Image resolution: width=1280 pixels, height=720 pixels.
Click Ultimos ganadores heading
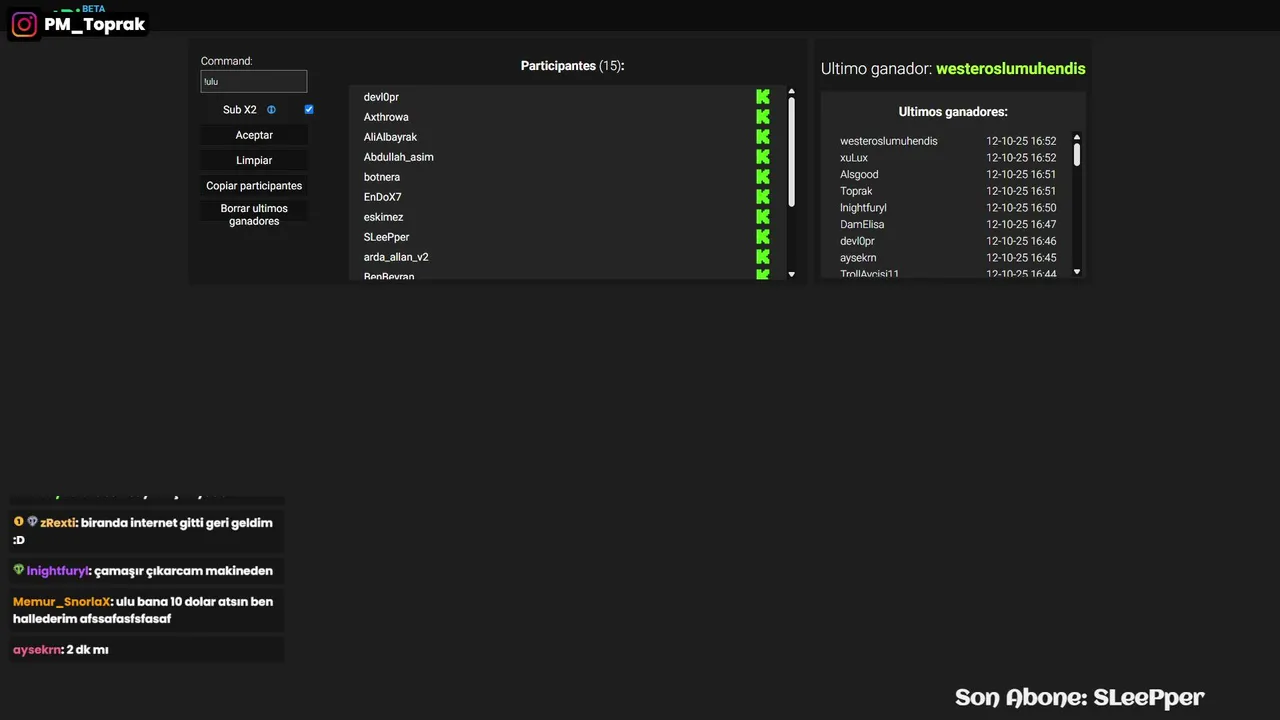953,112
